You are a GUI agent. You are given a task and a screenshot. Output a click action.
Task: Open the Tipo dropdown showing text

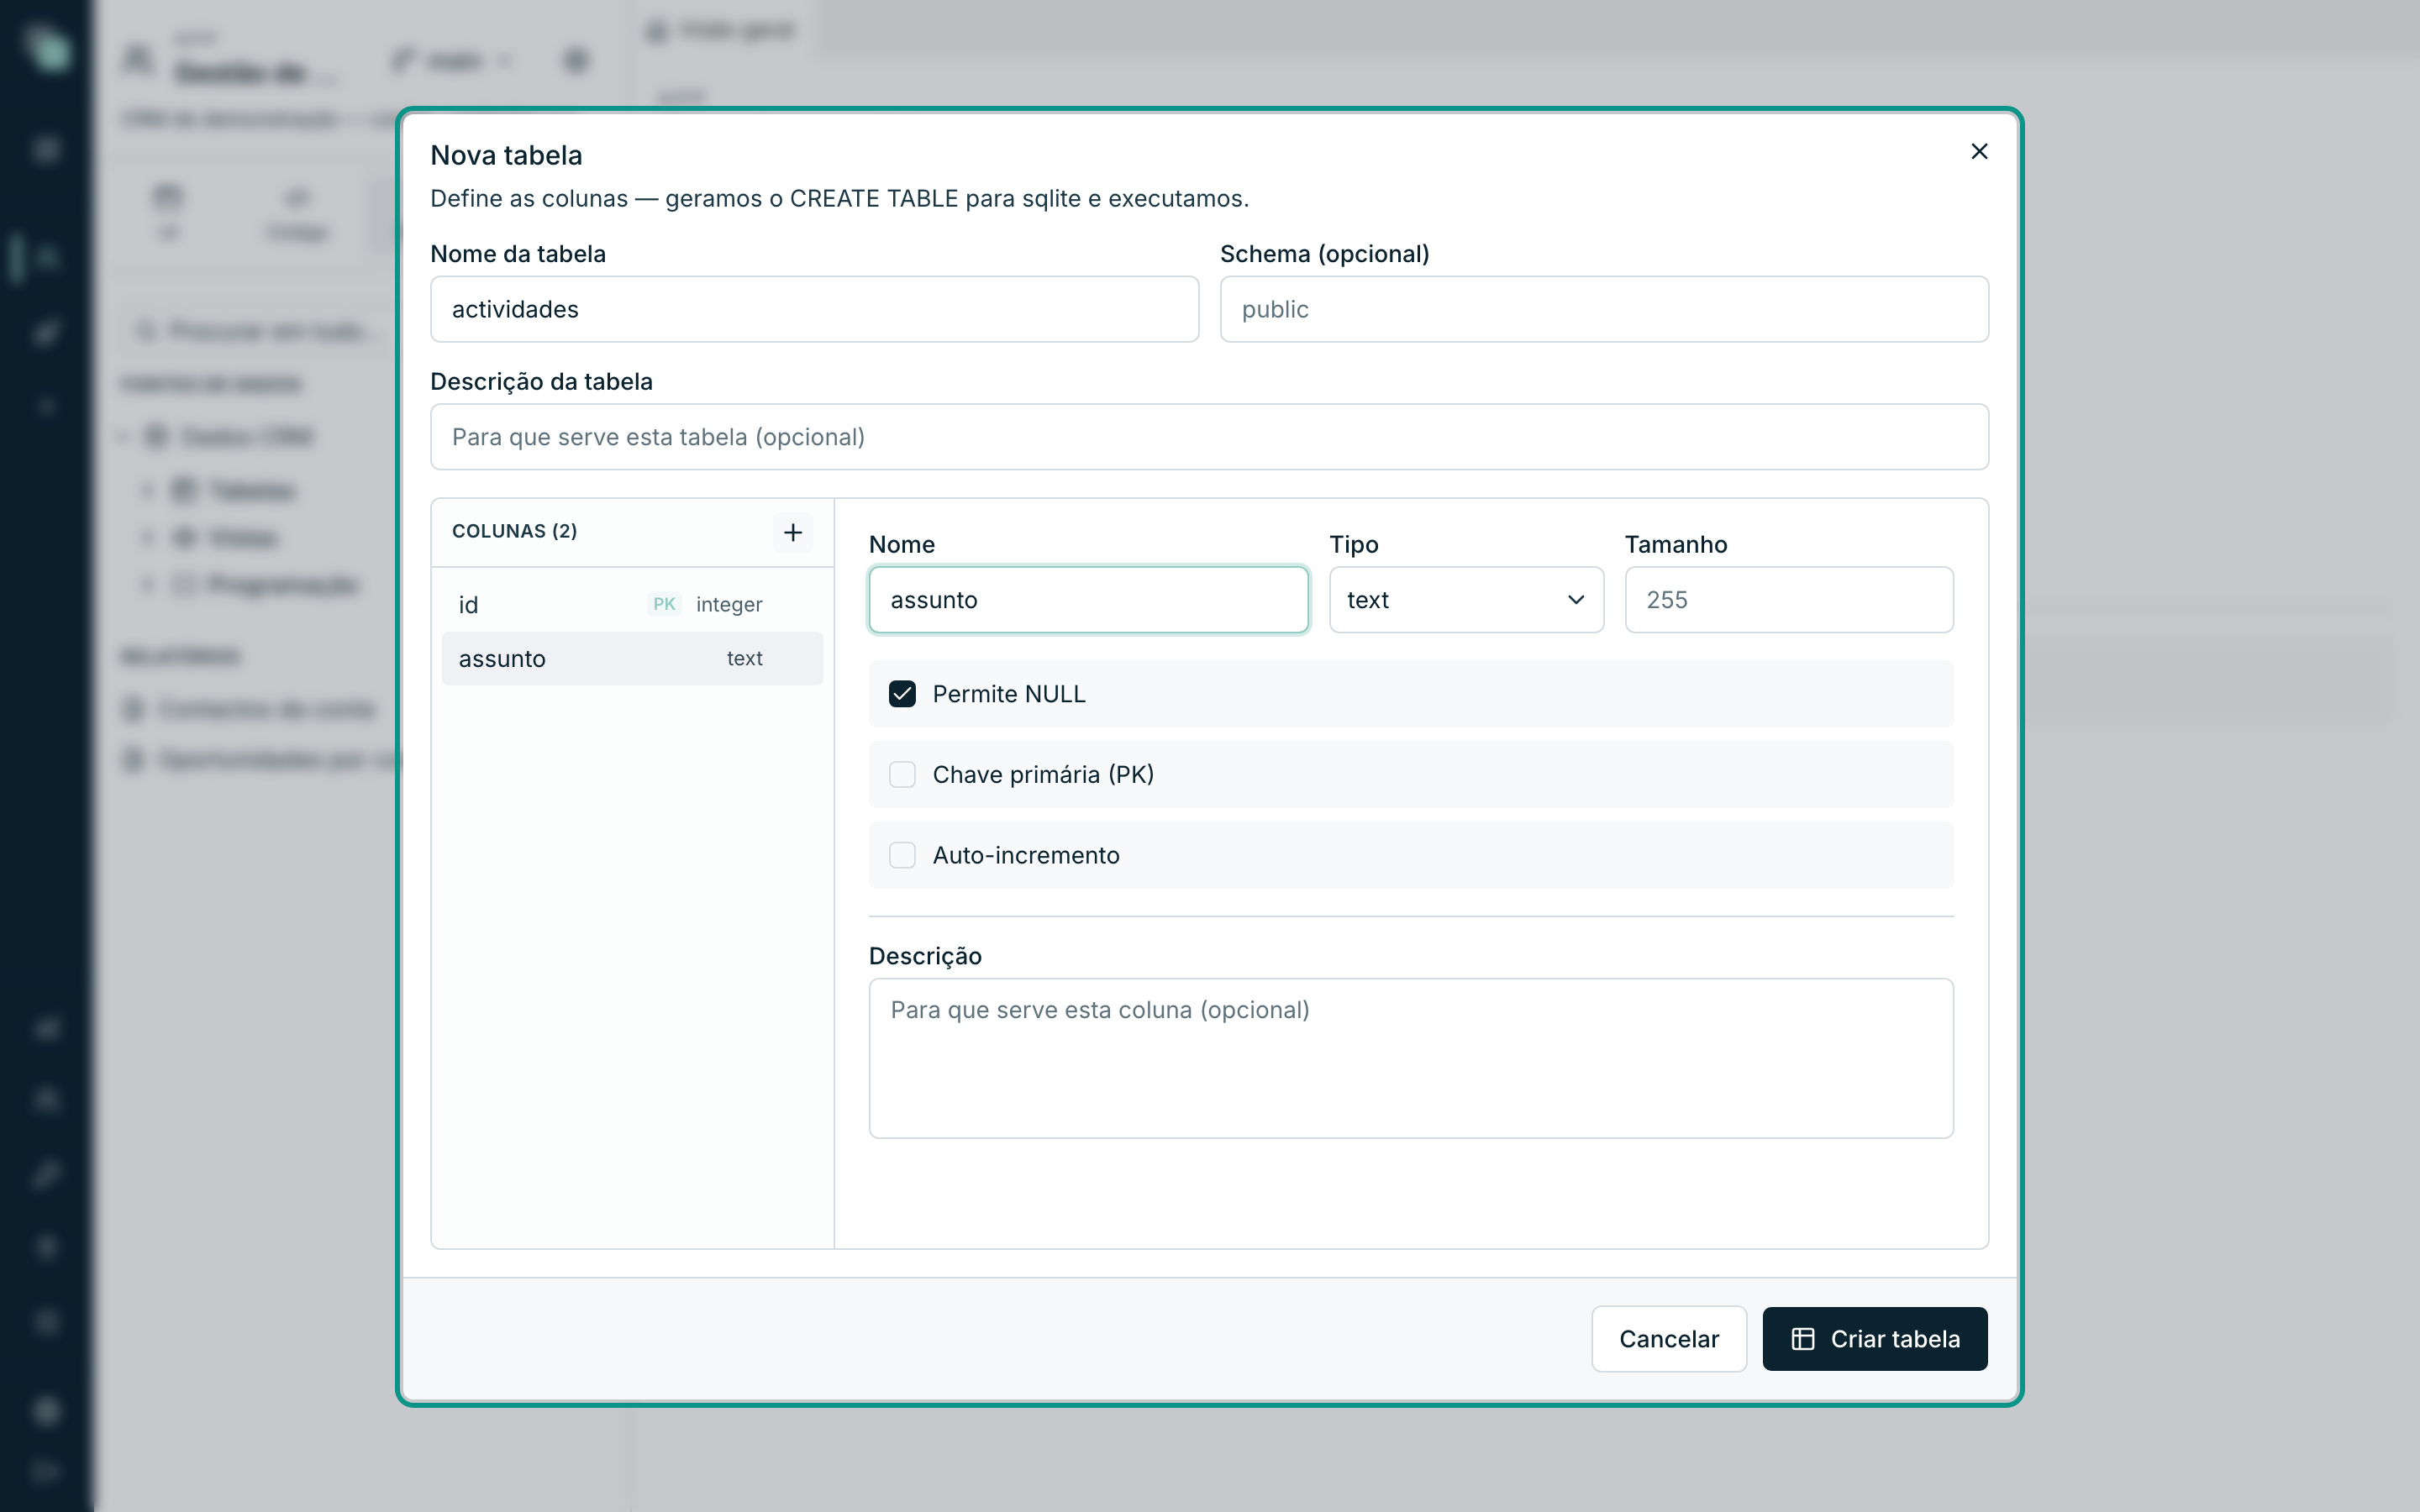1466,600
